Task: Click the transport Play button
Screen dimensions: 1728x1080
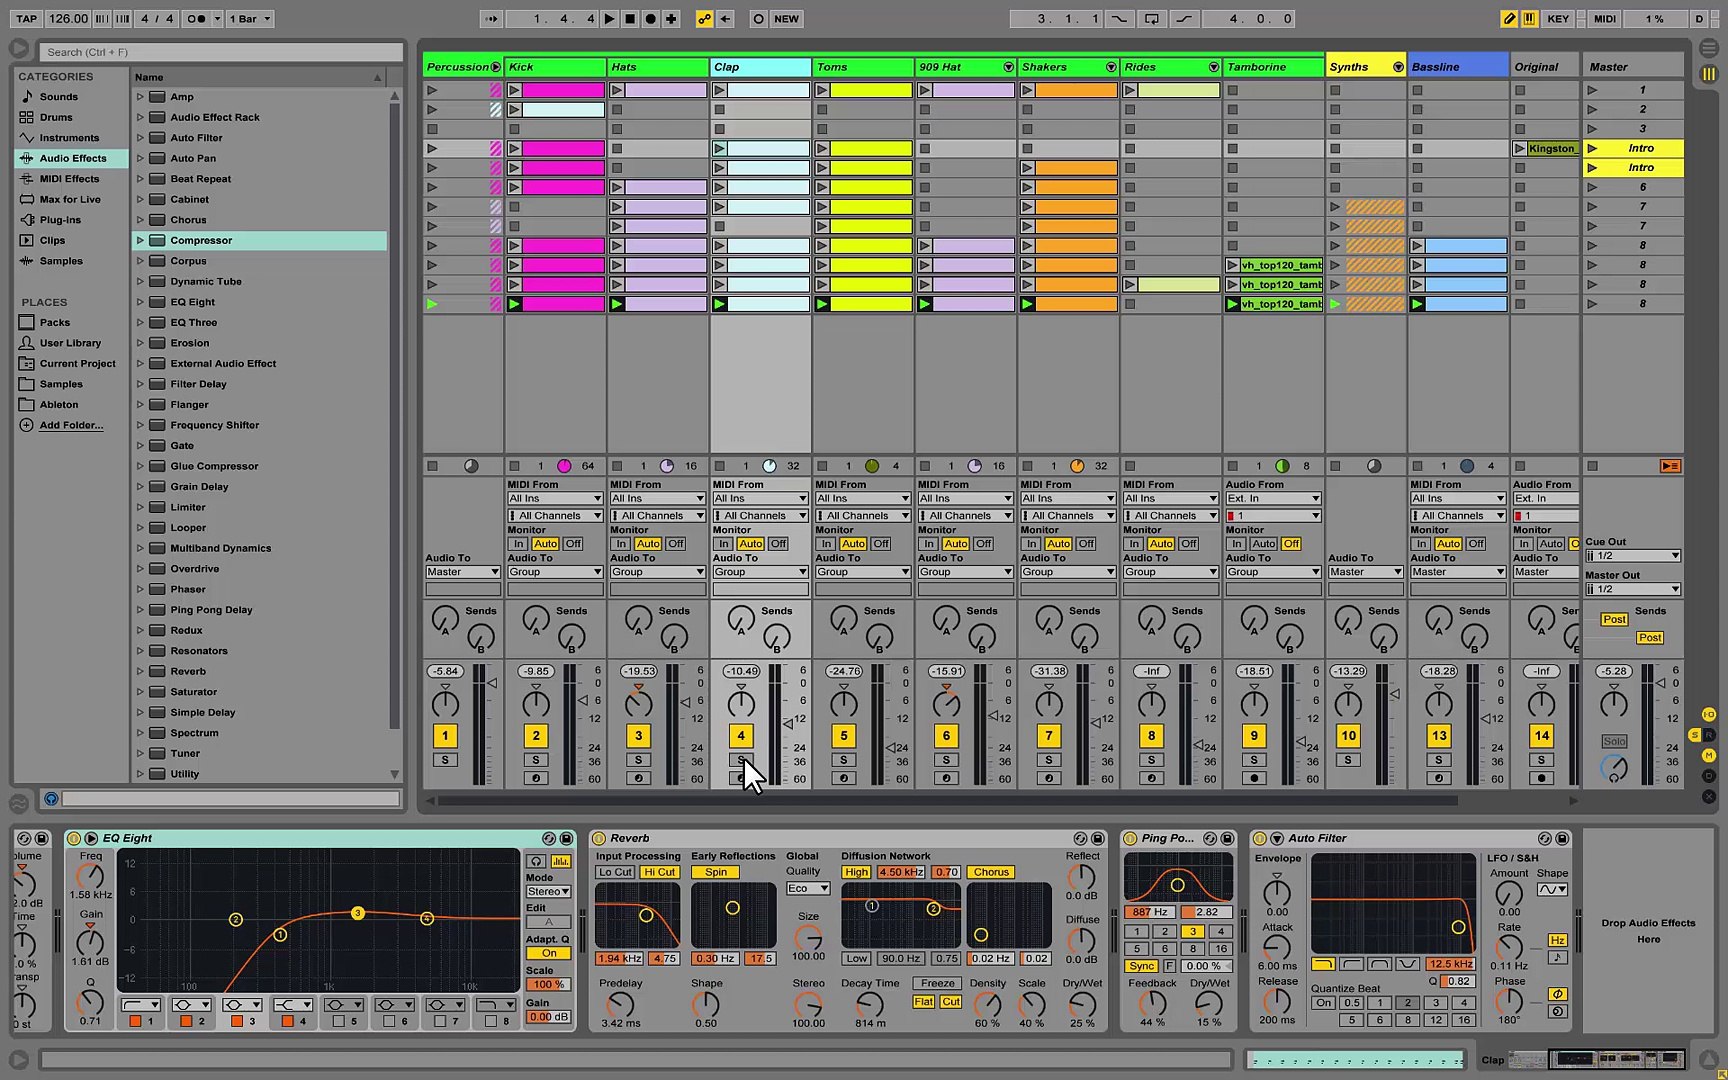Action: tap(609, 18)
